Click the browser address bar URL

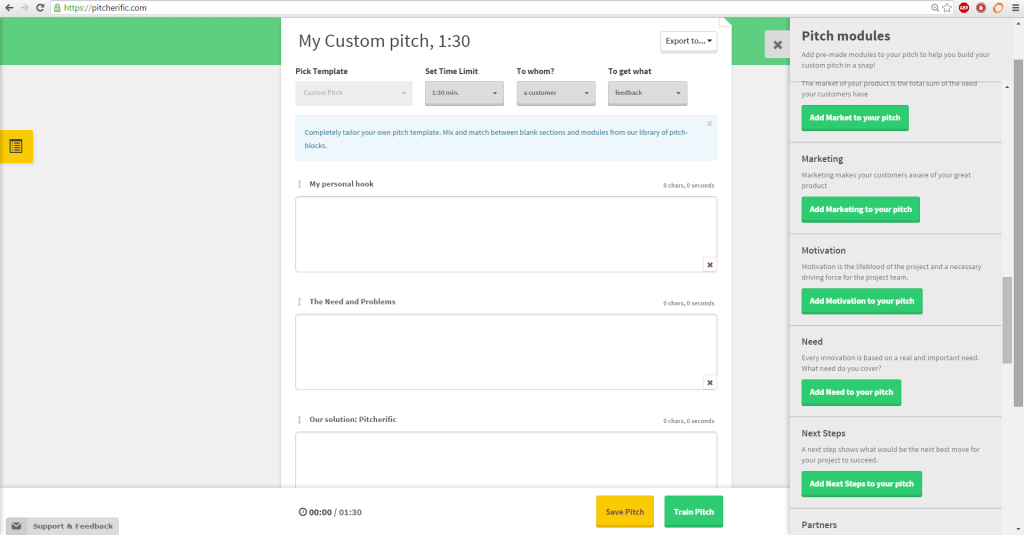tap(105, 8)
